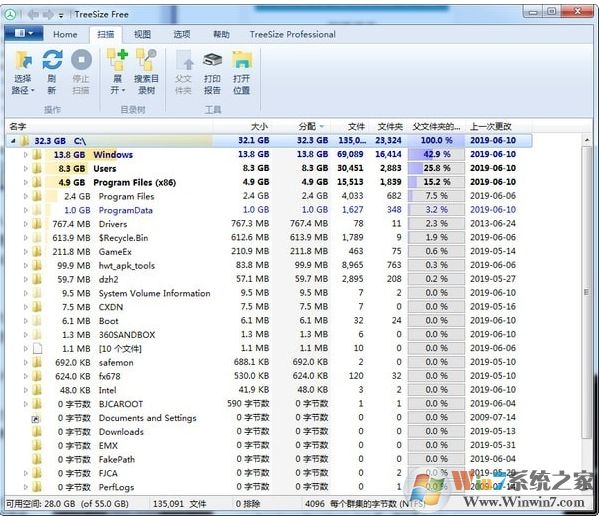Expand the Windows folder tree node
Viewport: 601px width, 516px height.
point(26,155)
